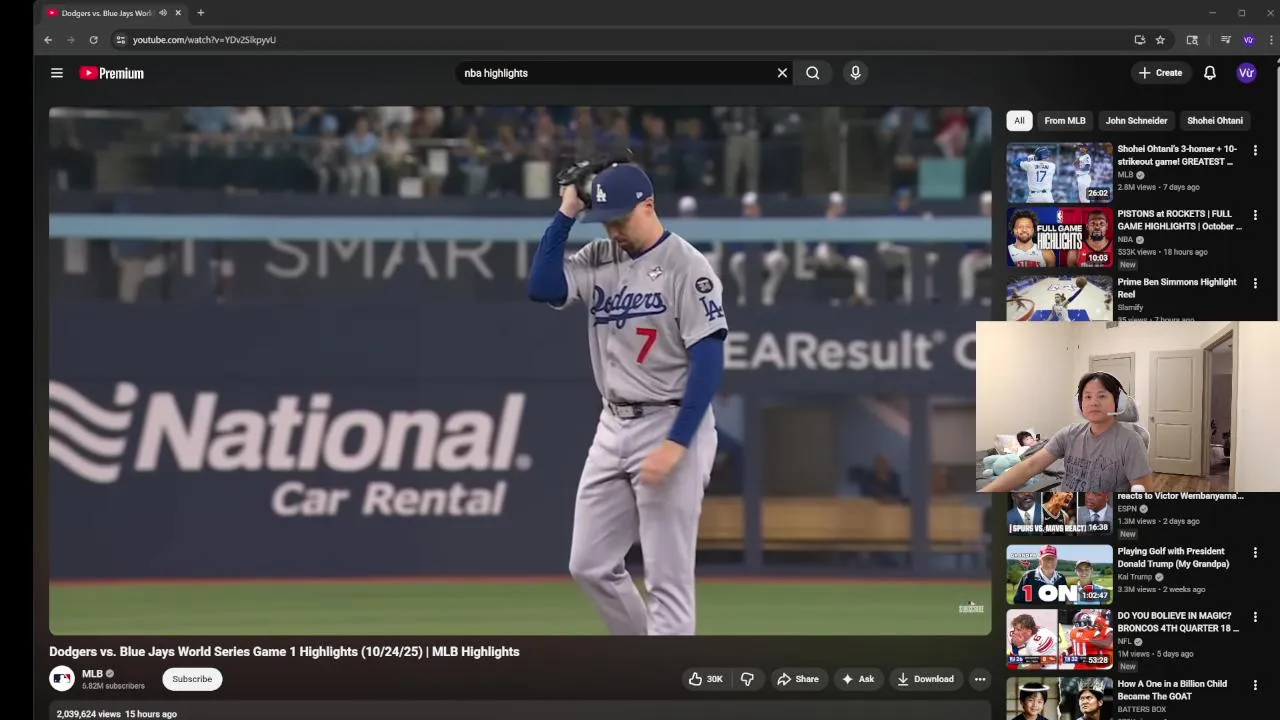Open options for Prime Ben Simmons video
This screenshot has width=1280, height=720.
coord(1255,283)
